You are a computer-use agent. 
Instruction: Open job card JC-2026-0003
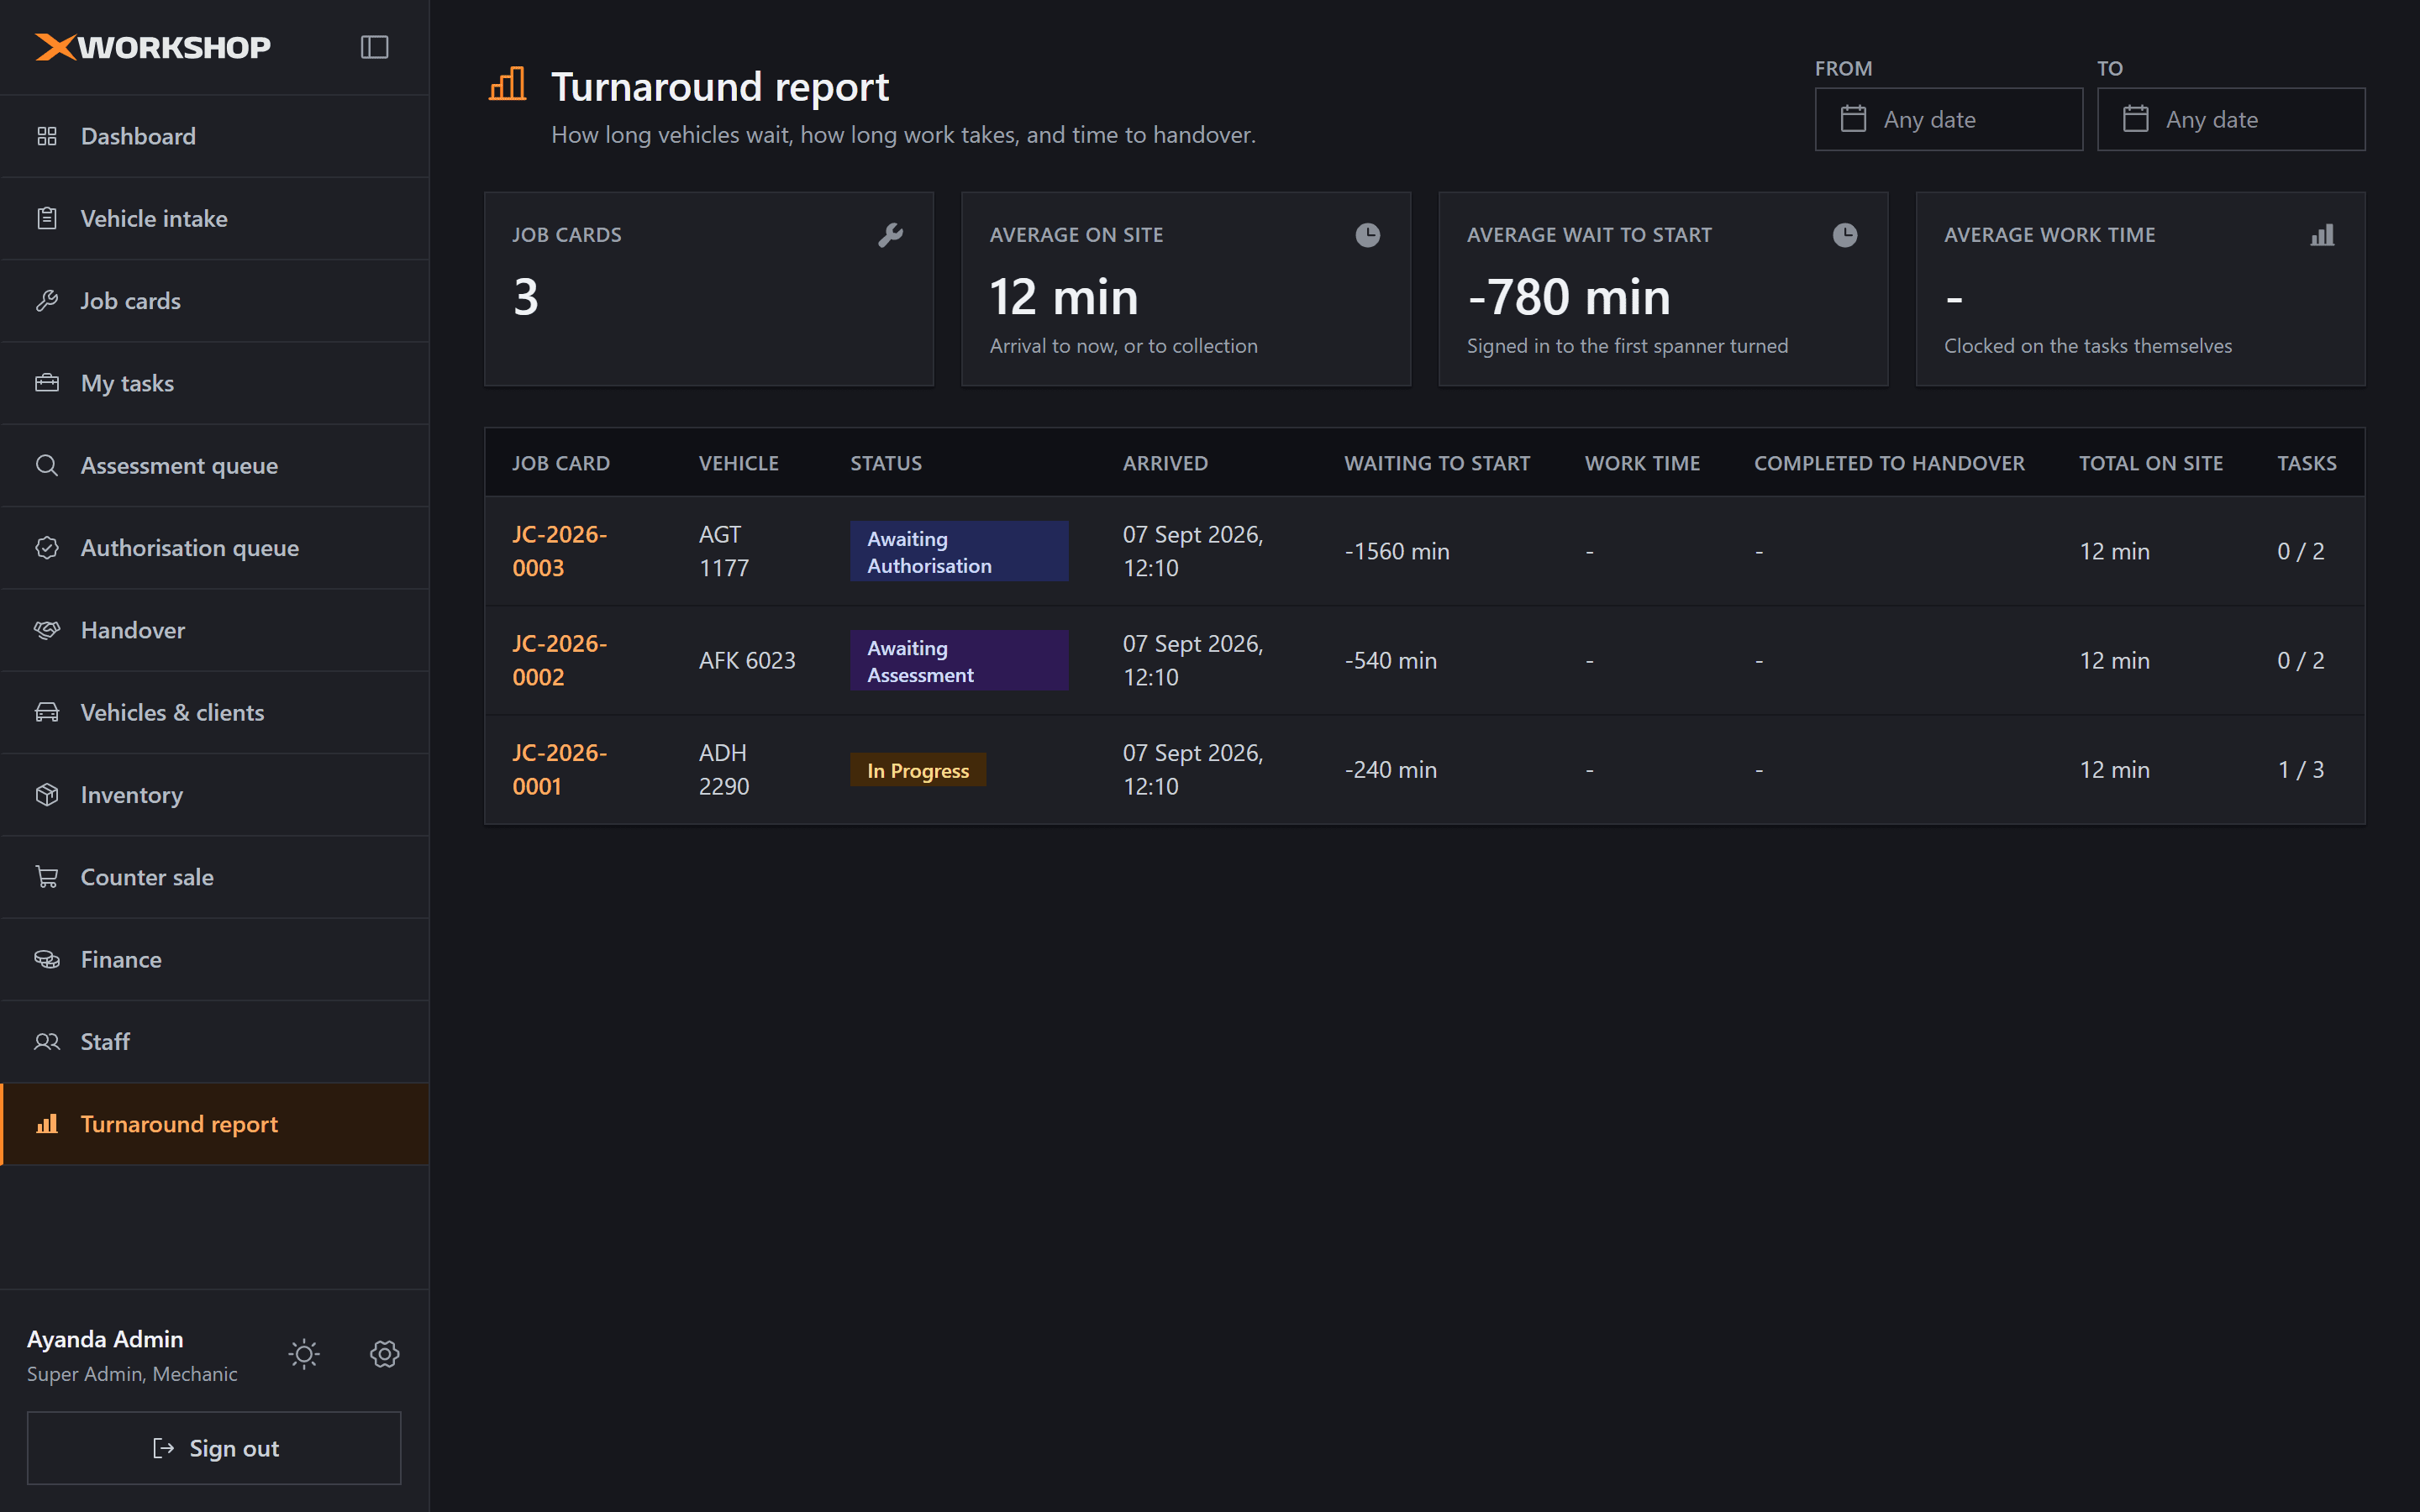point(560,551)
